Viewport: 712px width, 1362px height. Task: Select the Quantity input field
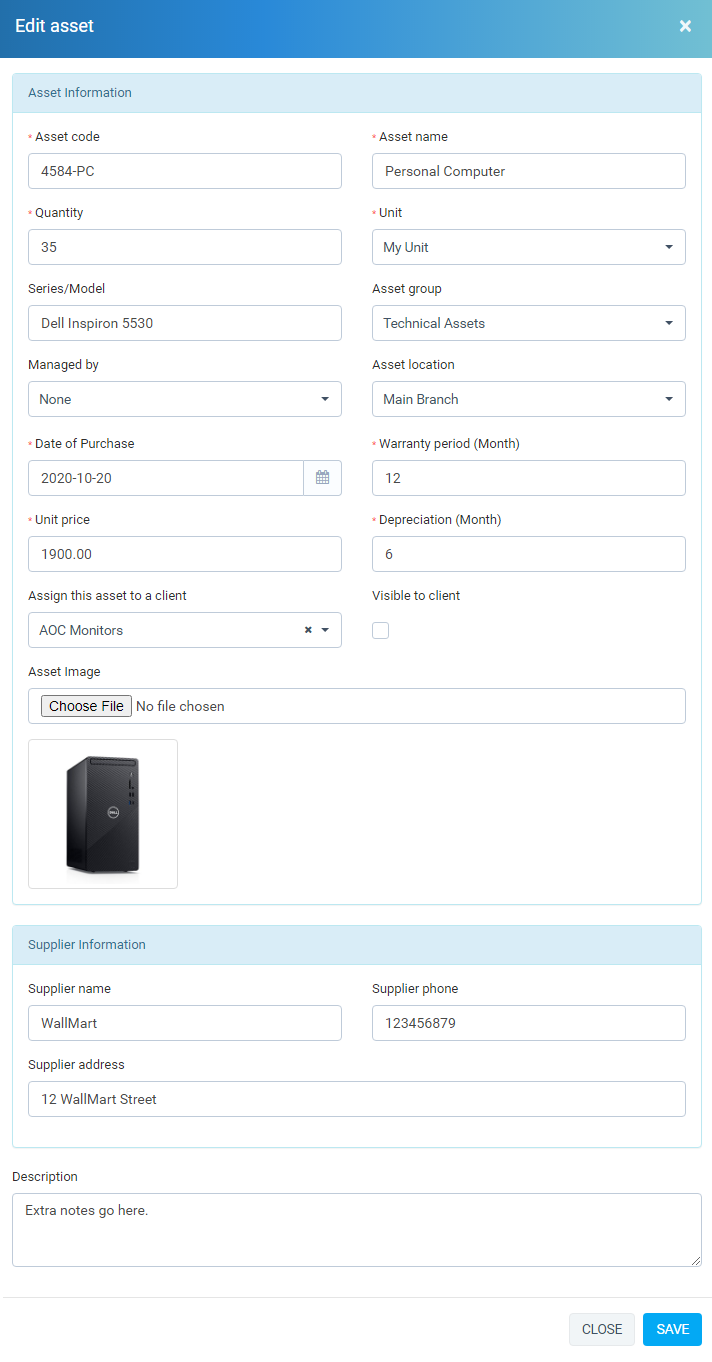[184, 247]
